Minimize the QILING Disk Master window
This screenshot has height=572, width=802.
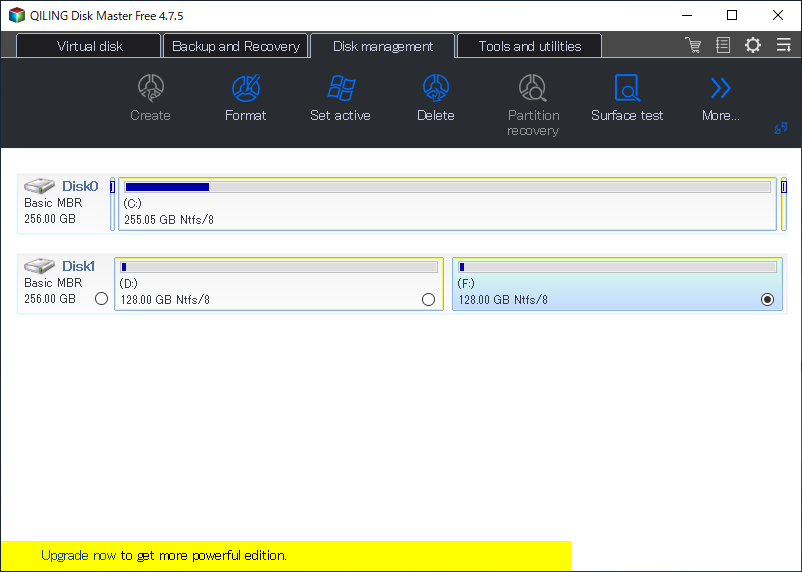point(687,15)
